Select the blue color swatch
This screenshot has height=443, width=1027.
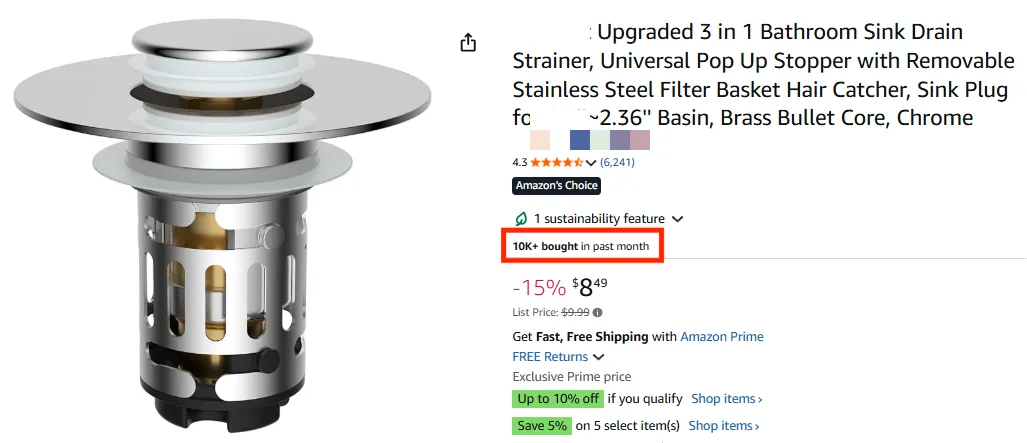point(579,140)
